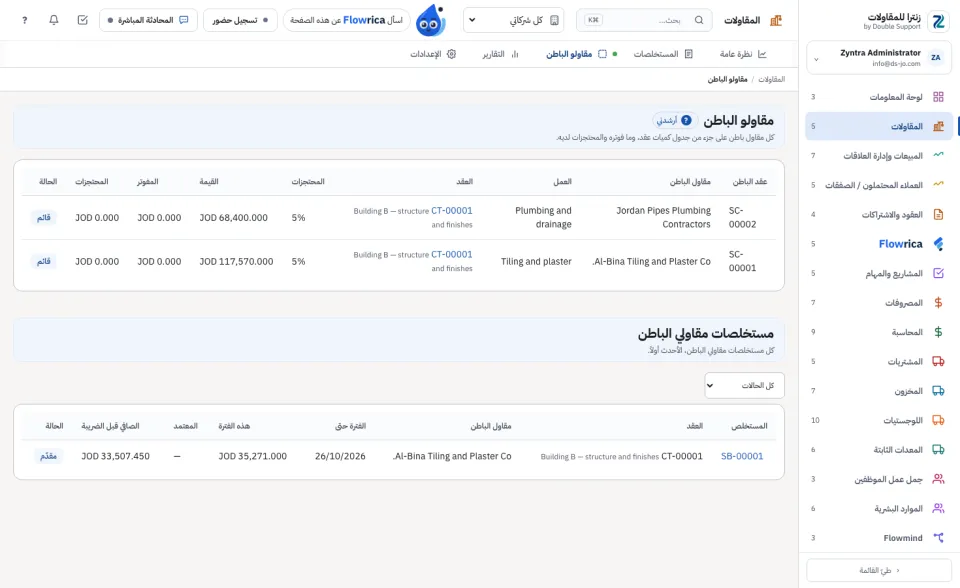This screenshot has height=588, width=960.
Task: Click Jordan Pipes Plumbing Contractors cell
Action: point(664,217)
